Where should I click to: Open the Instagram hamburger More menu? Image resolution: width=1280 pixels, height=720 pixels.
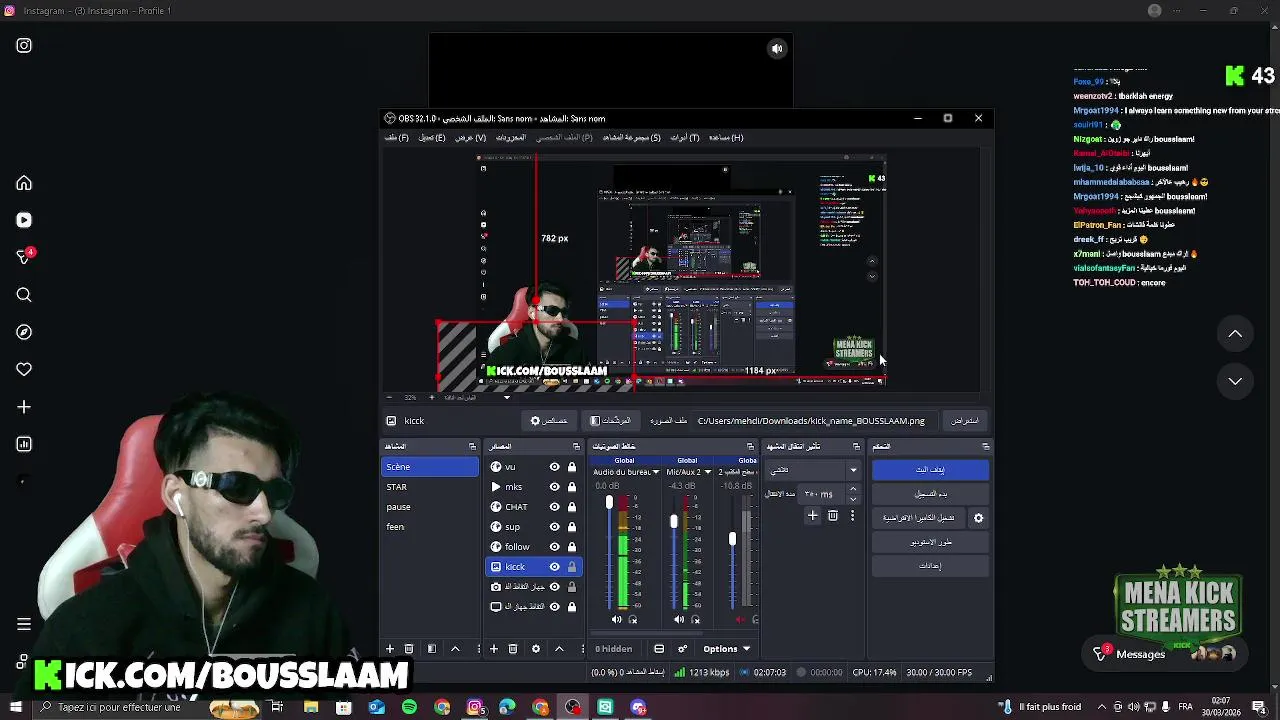24,624
